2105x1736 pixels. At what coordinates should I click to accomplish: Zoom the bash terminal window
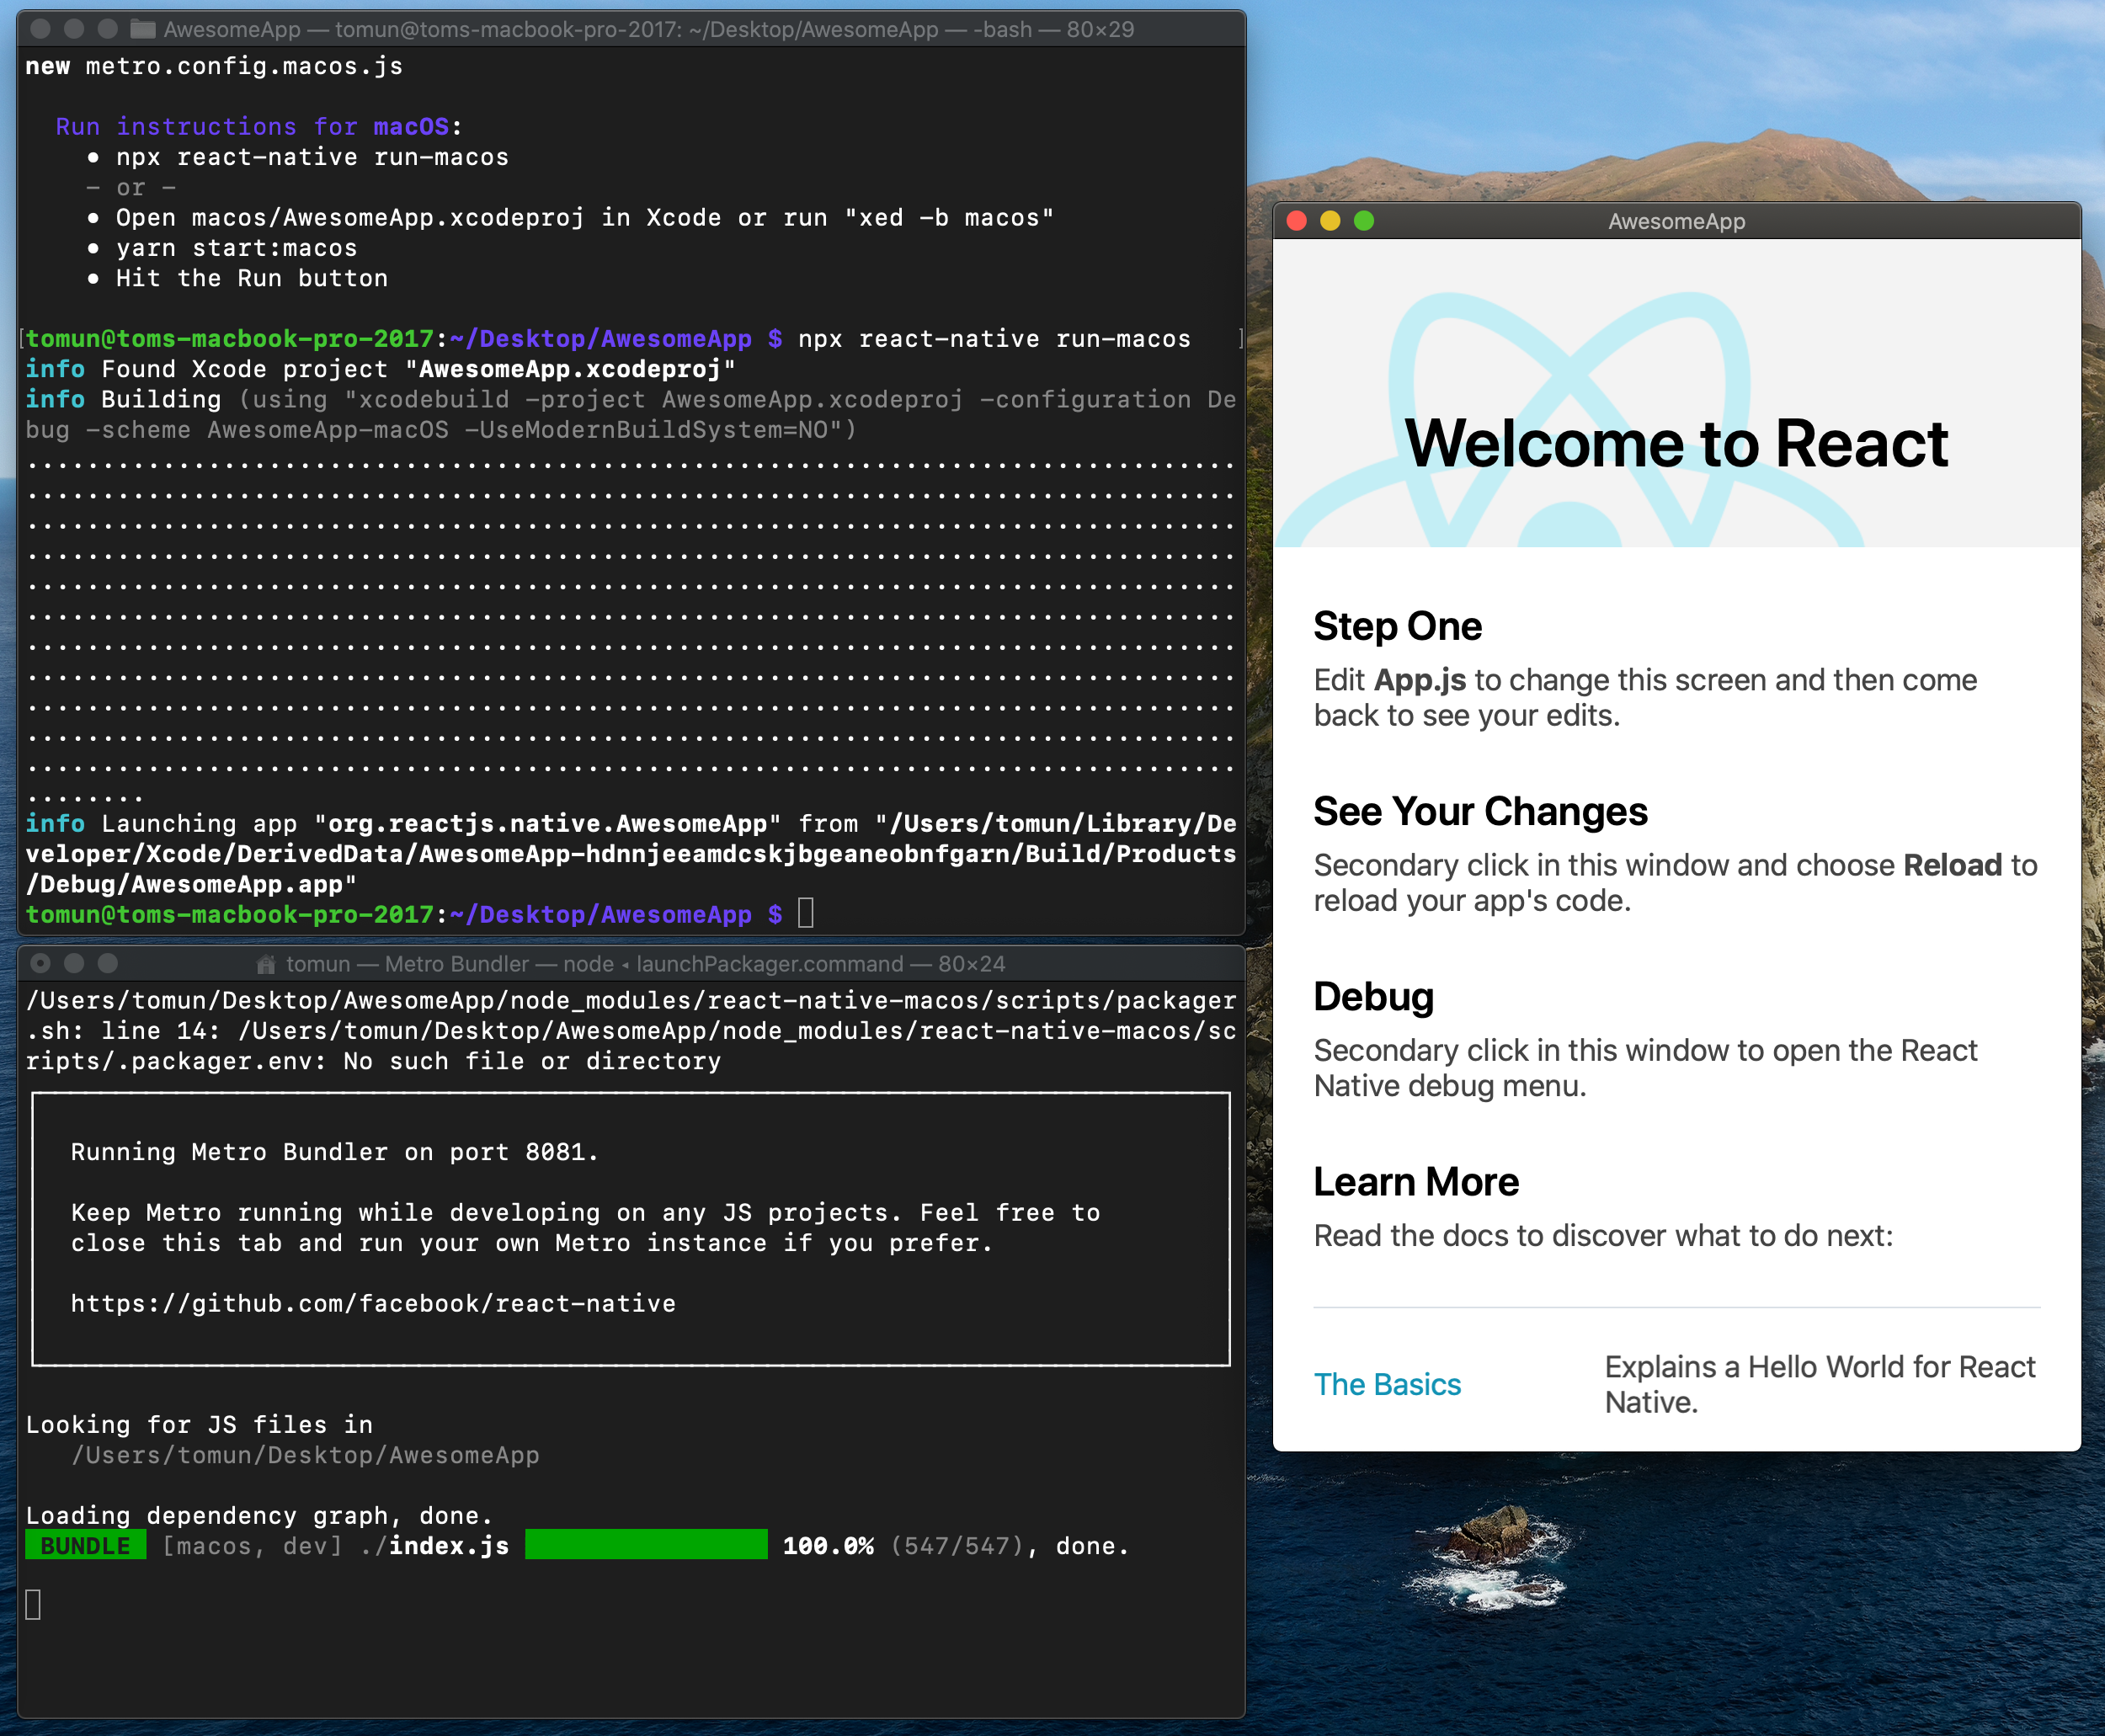(108, 29)
